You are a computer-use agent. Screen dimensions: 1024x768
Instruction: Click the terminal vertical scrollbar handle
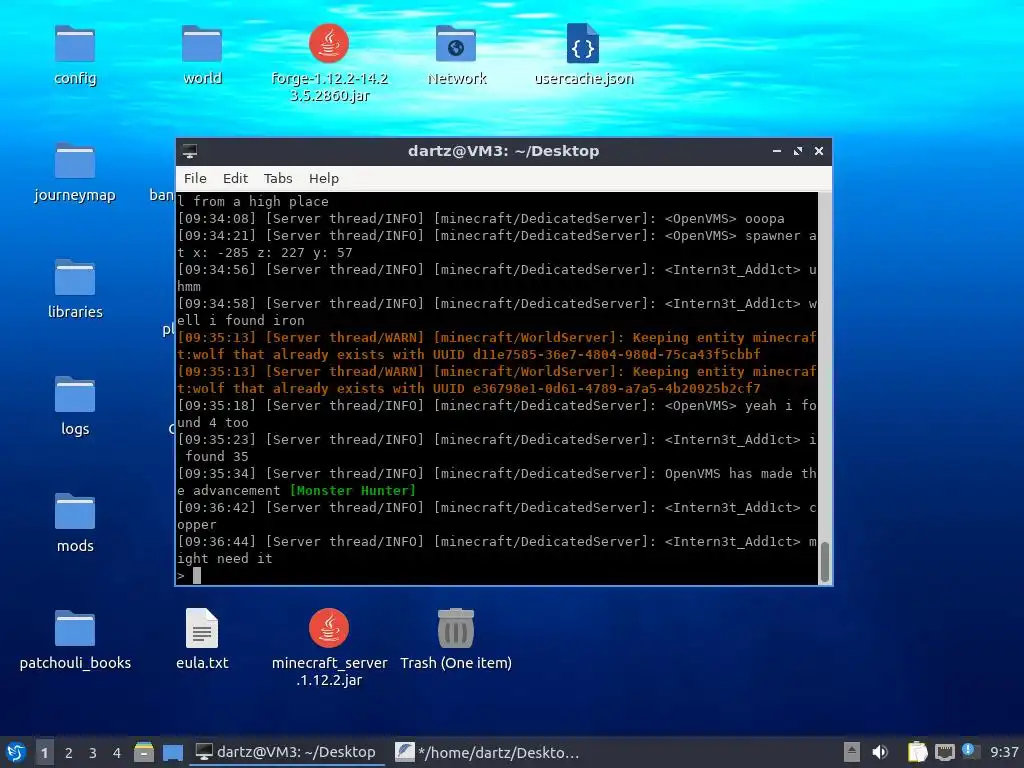tap(825, 562)
